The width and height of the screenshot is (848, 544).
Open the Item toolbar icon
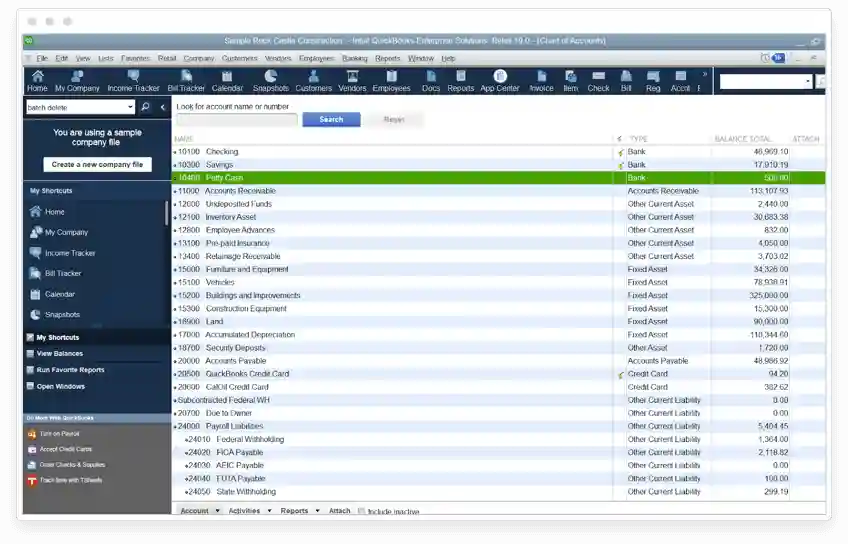click(x=571, y=81)
